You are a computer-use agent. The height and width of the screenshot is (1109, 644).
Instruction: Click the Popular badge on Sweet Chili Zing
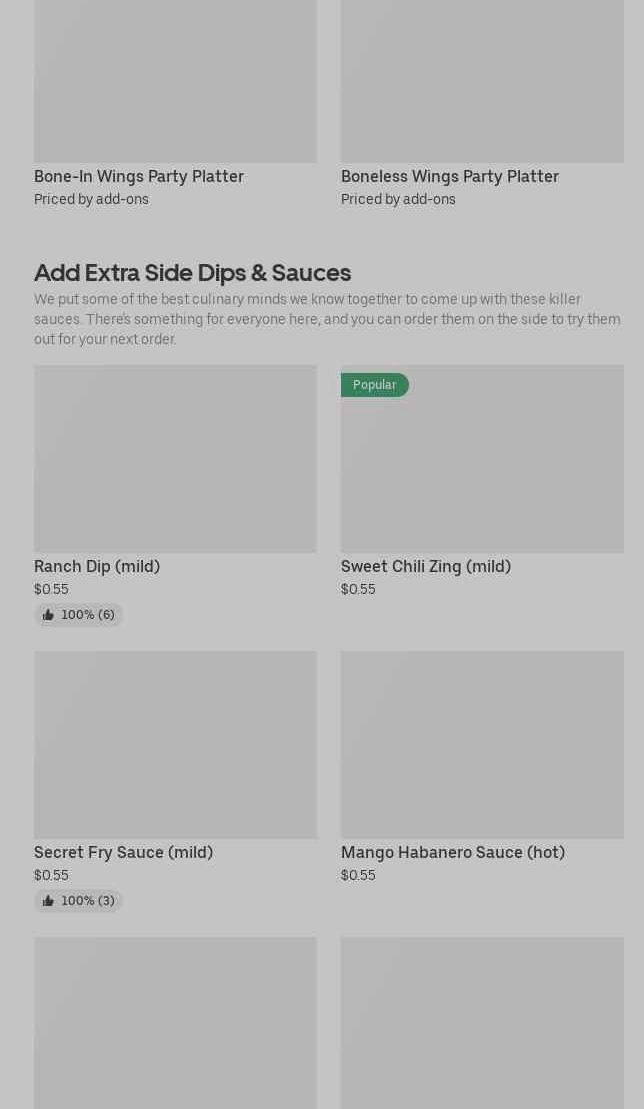375,385
